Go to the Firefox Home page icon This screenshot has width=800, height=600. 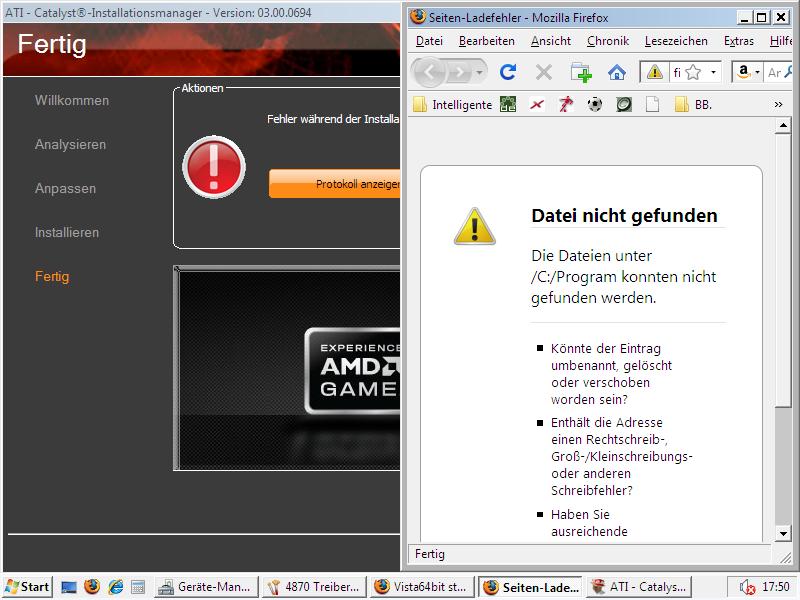[x=617, y=72]
